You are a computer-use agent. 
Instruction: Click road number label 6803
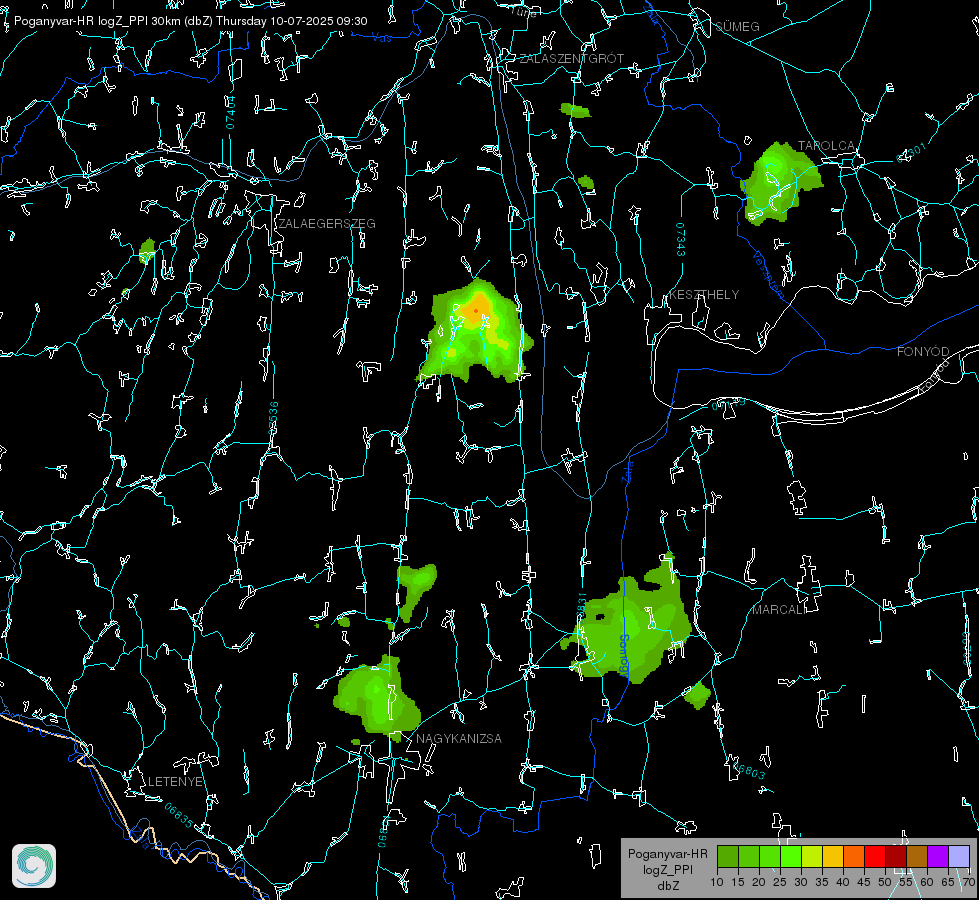750,771
